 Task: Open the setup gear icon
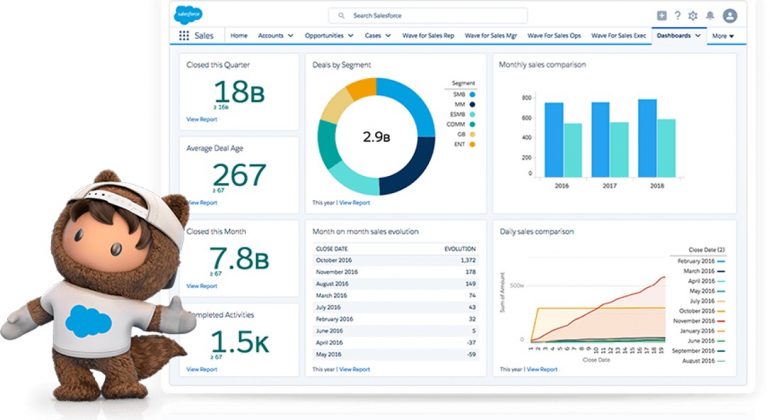point(693,16)
